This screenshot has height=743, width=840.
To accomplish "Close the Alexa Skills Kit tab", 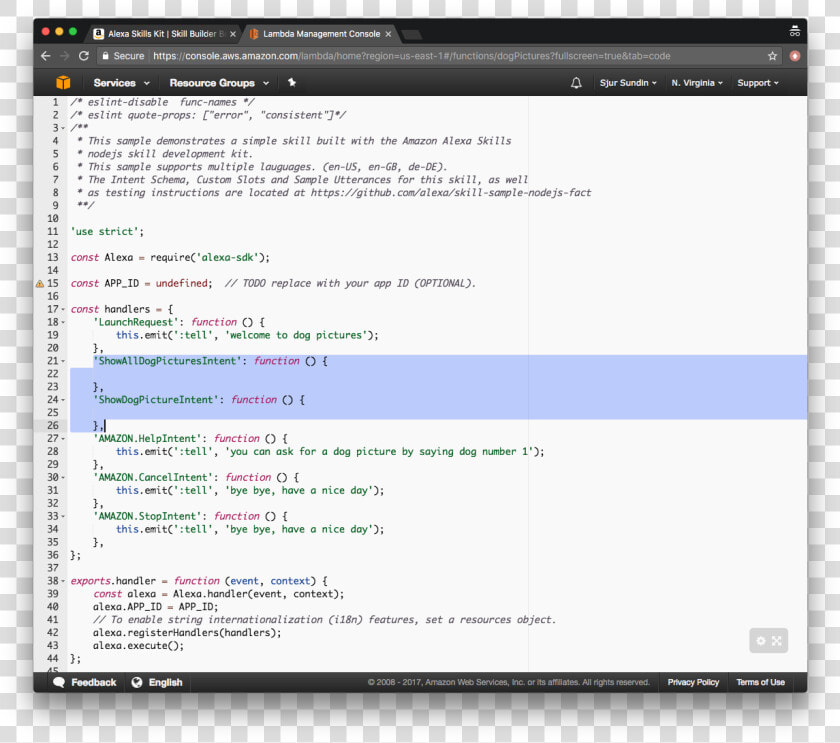I will pyautogui.click(x=232, y=34).
